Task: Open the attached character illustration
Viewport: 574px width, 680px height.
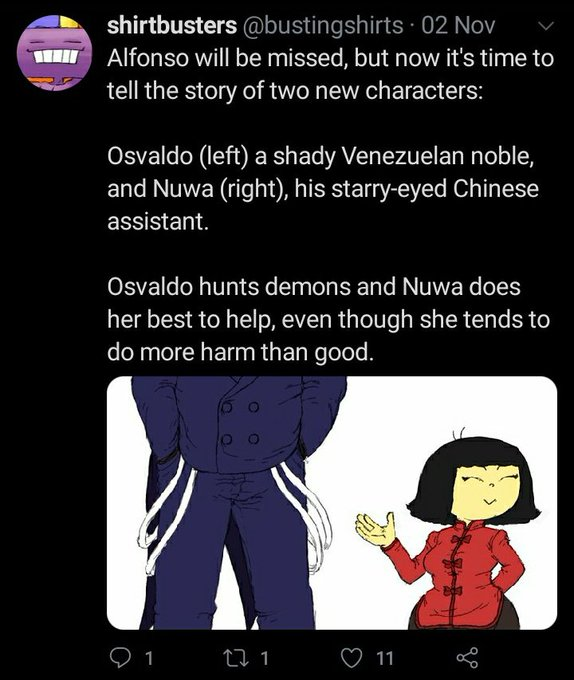Action: click(332, 503)
